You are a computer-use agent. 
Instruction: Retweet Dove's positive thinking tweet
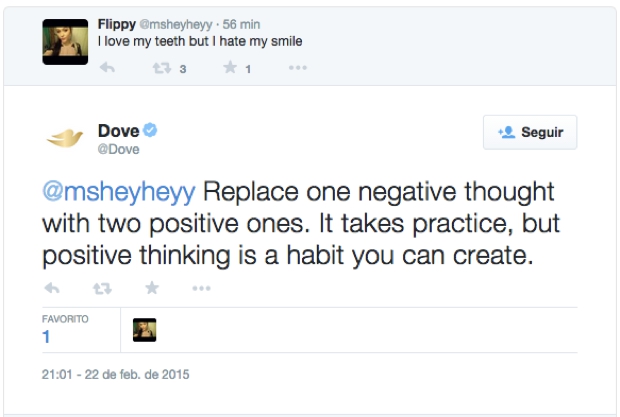[102, 288]
